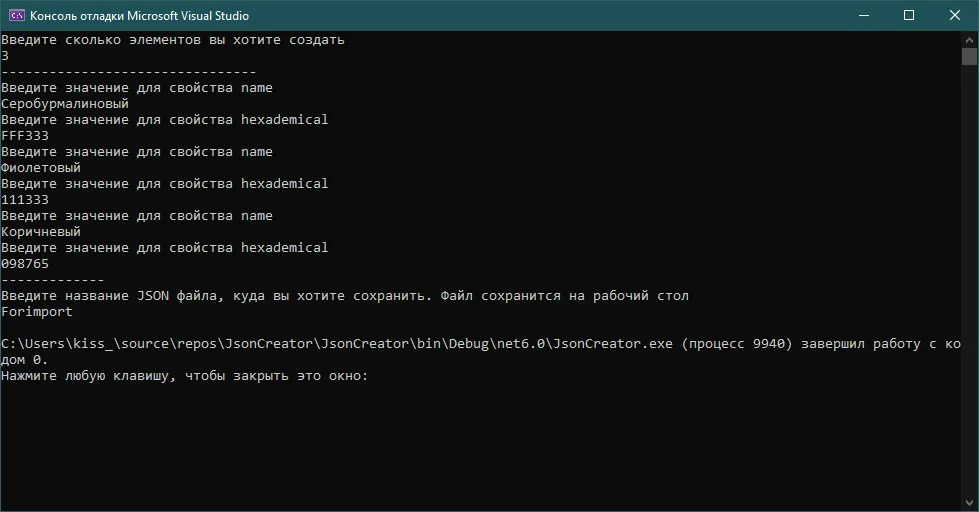Minimize the debug console window

pos(864,16)
